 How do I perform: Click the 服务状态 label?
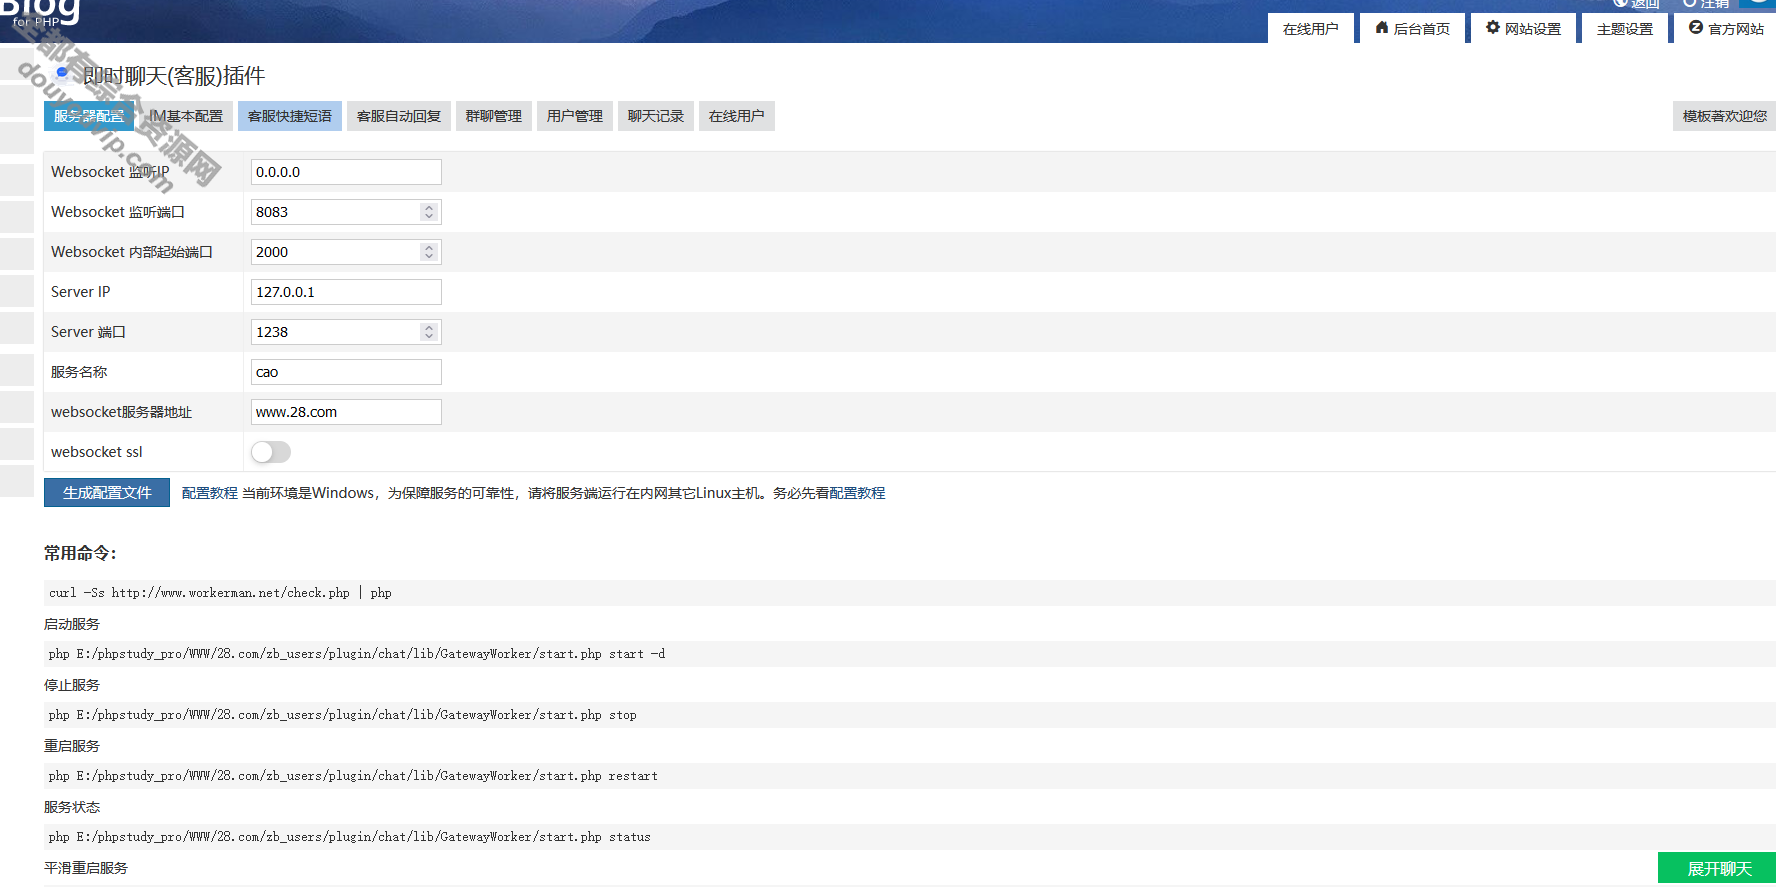click(x=72, y=807)
